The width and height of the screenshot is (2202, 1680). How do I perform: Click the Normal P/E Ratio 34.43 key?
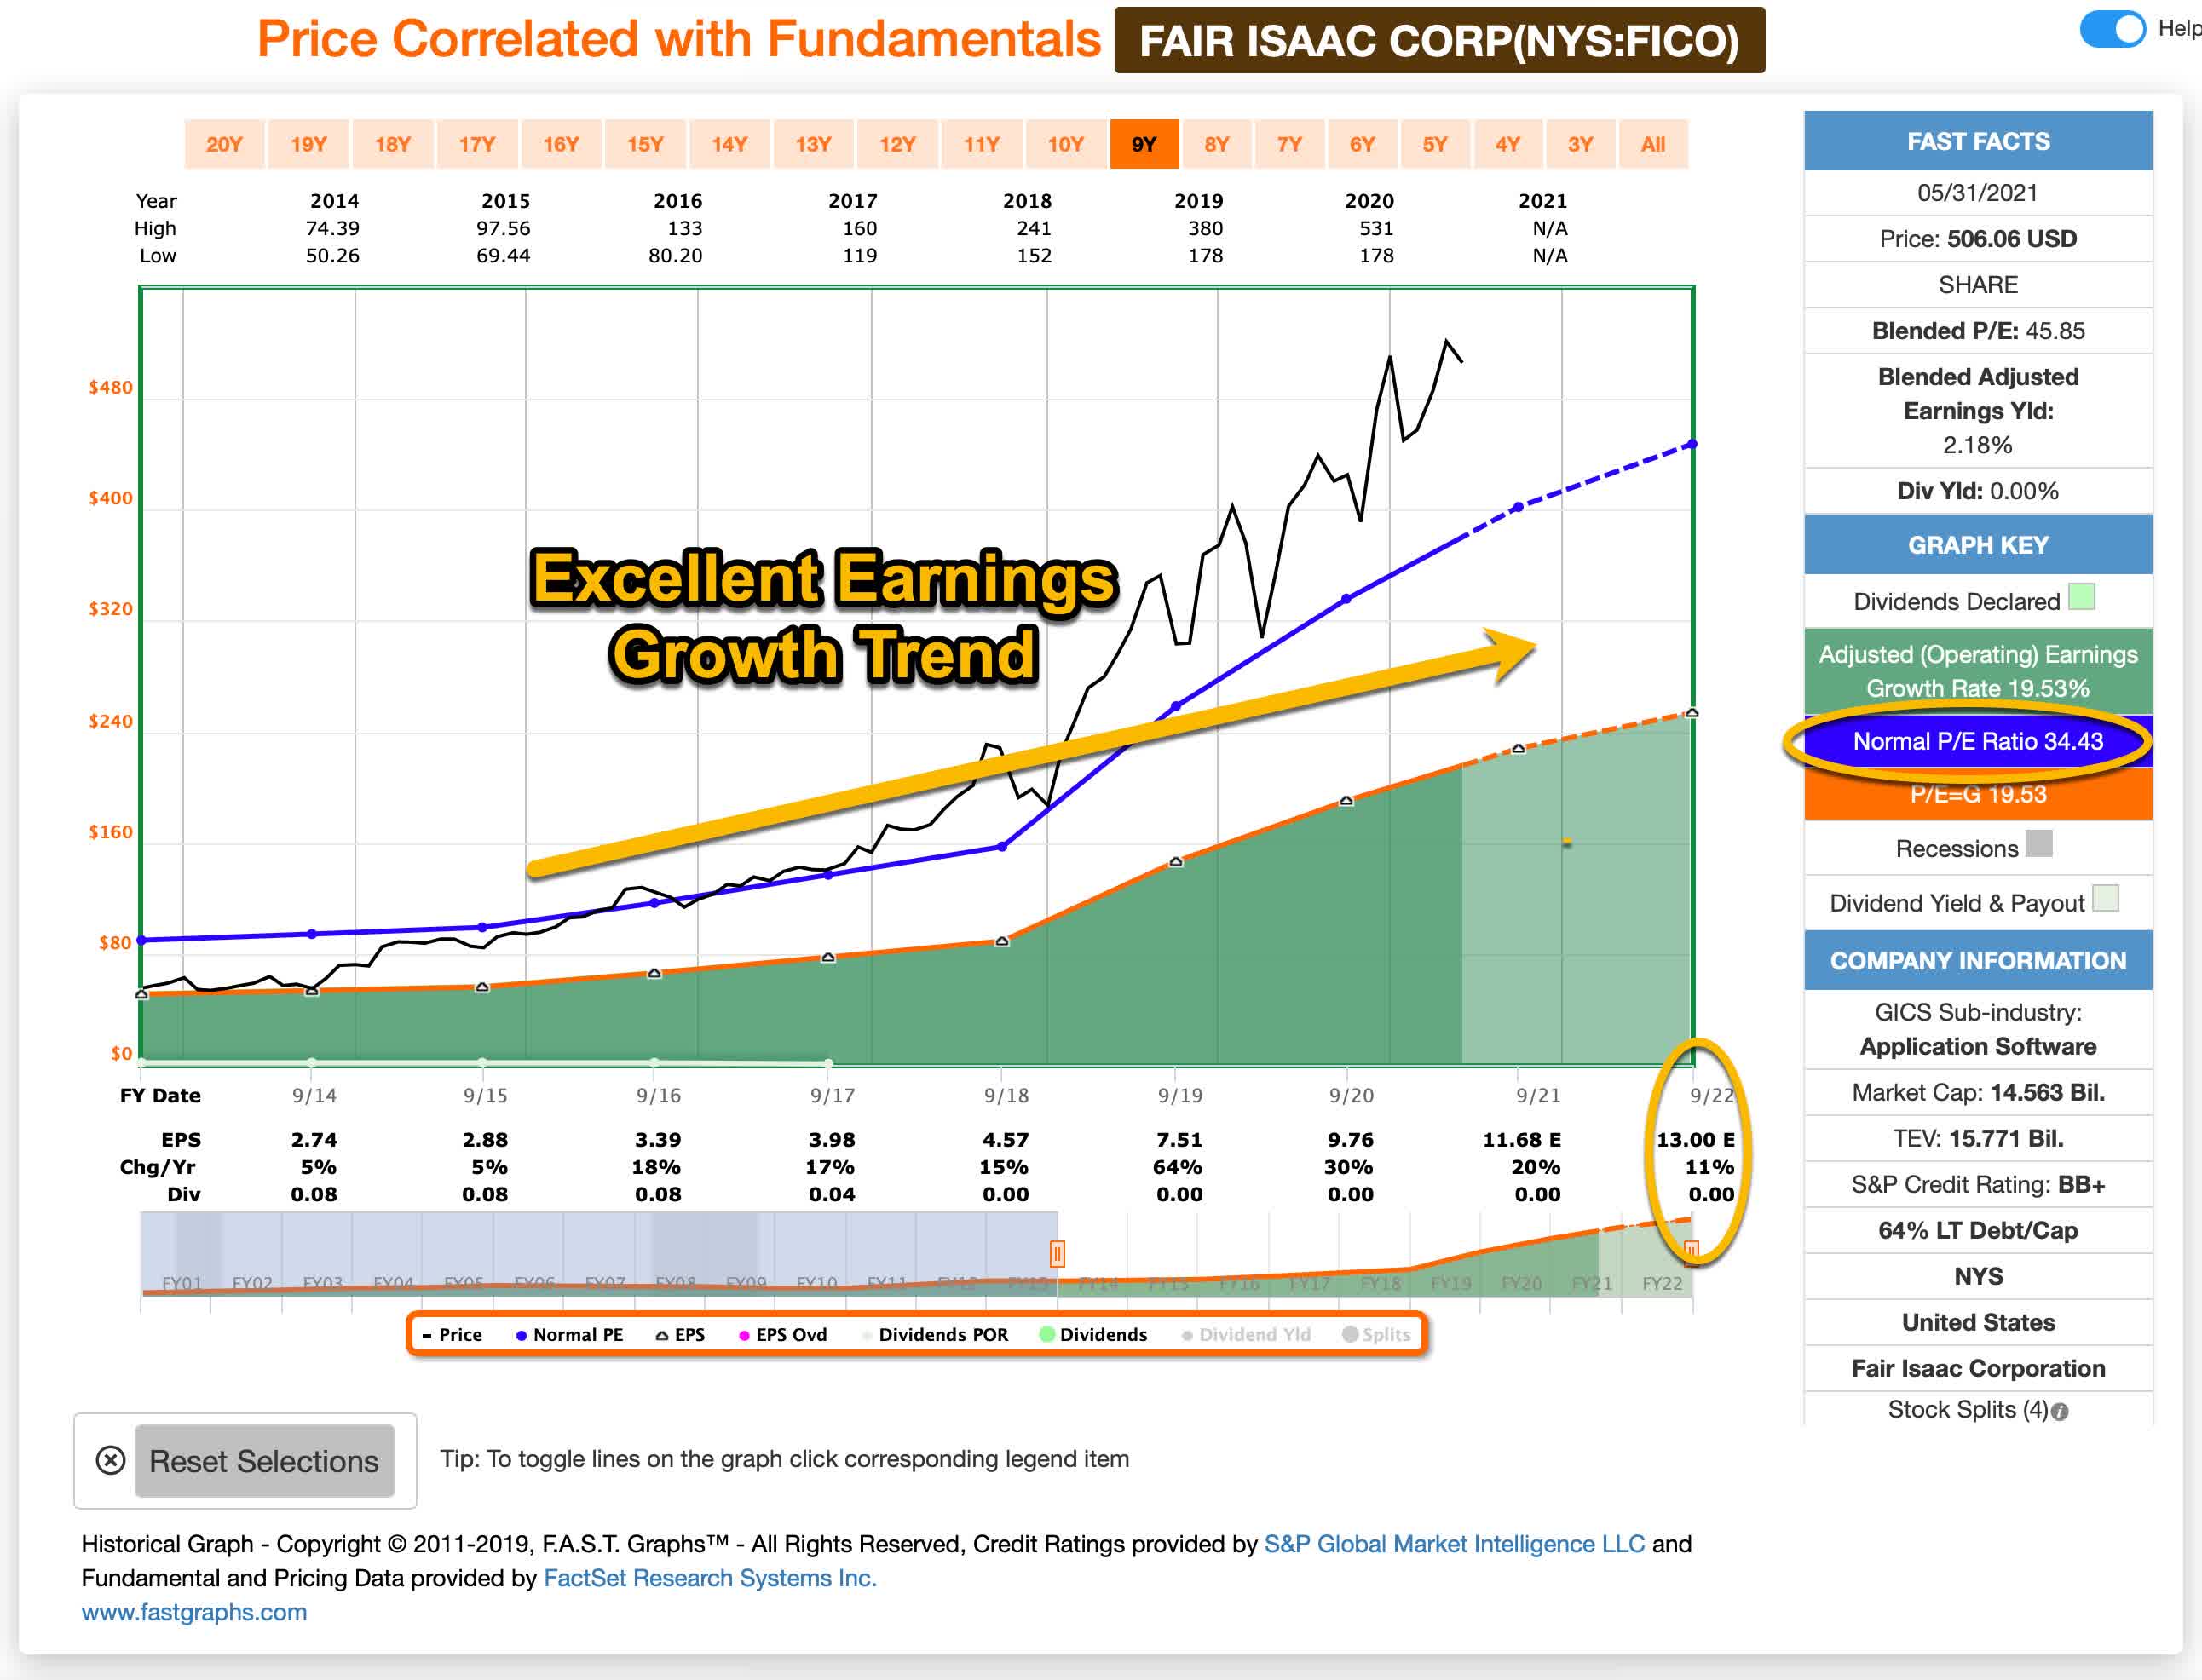coord(1978,741)
